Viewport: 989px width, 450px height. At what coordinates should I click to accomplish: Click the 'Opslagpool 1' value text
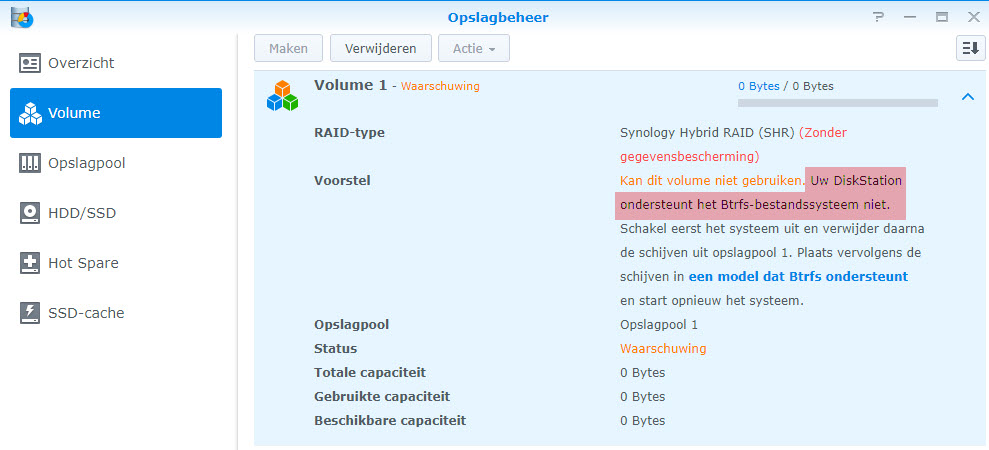[x=659, y=324]
